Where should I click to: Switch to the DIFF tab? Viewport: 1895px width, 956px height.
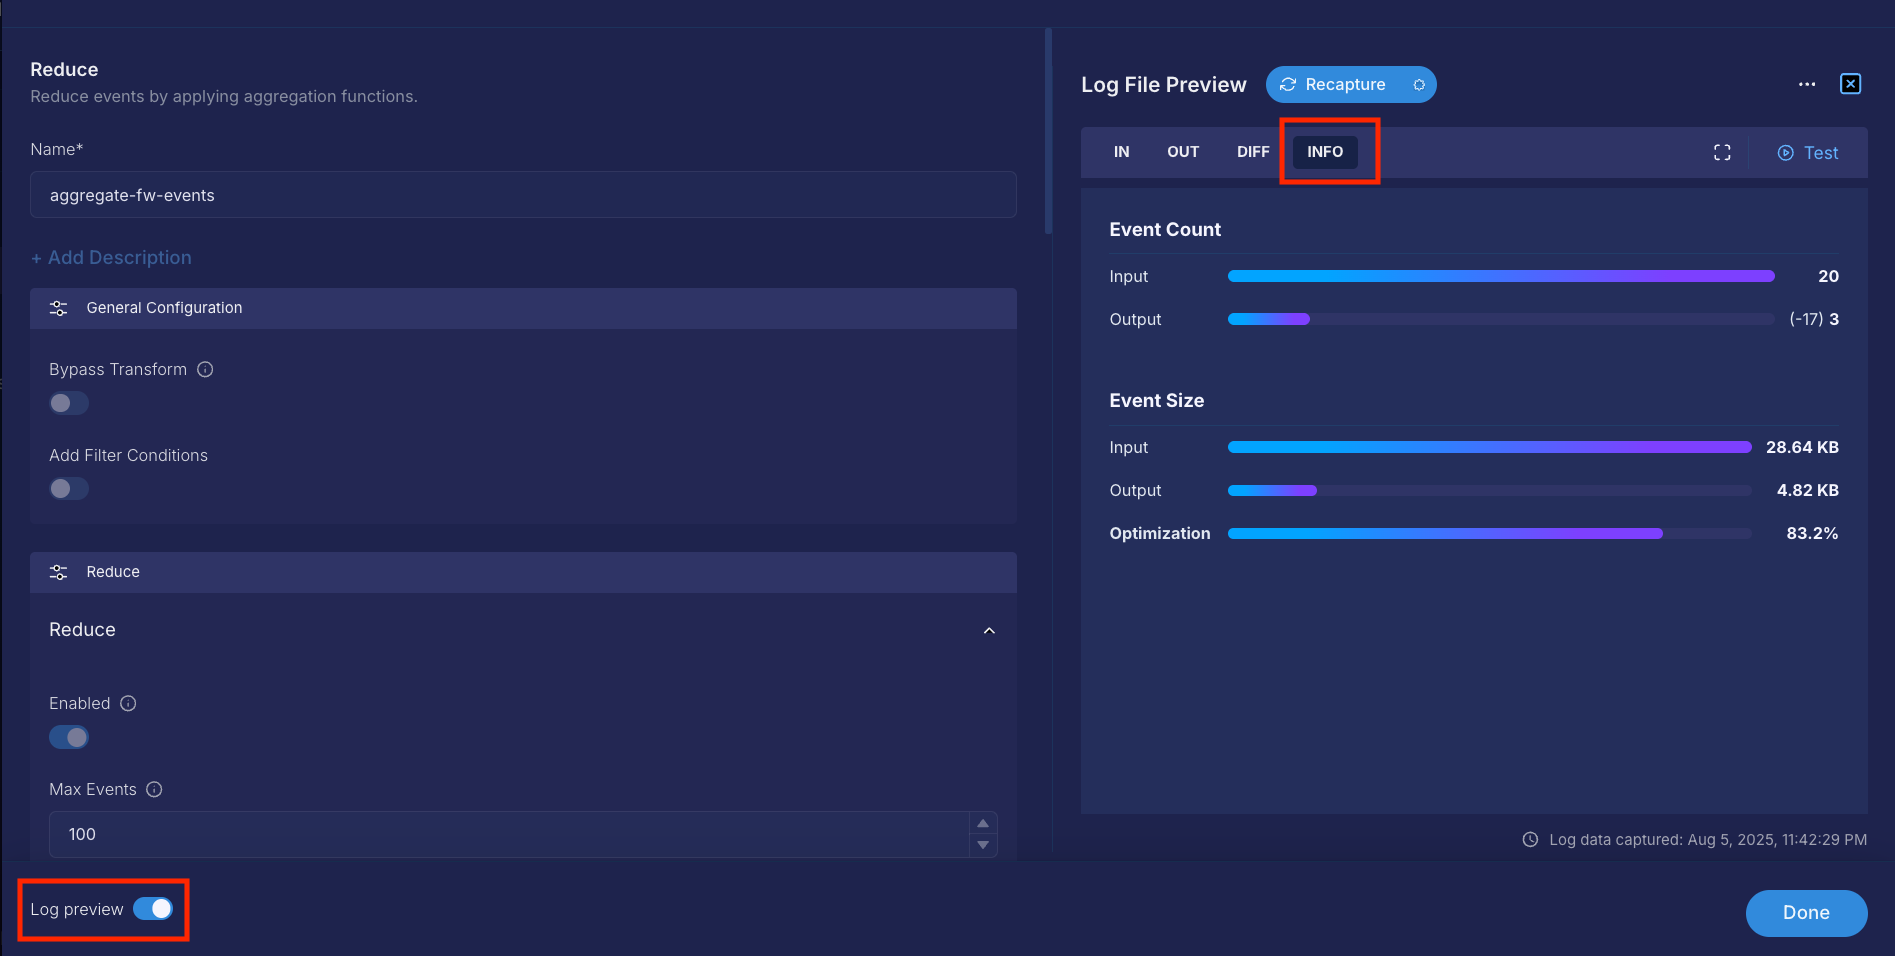click(1252, 152)
